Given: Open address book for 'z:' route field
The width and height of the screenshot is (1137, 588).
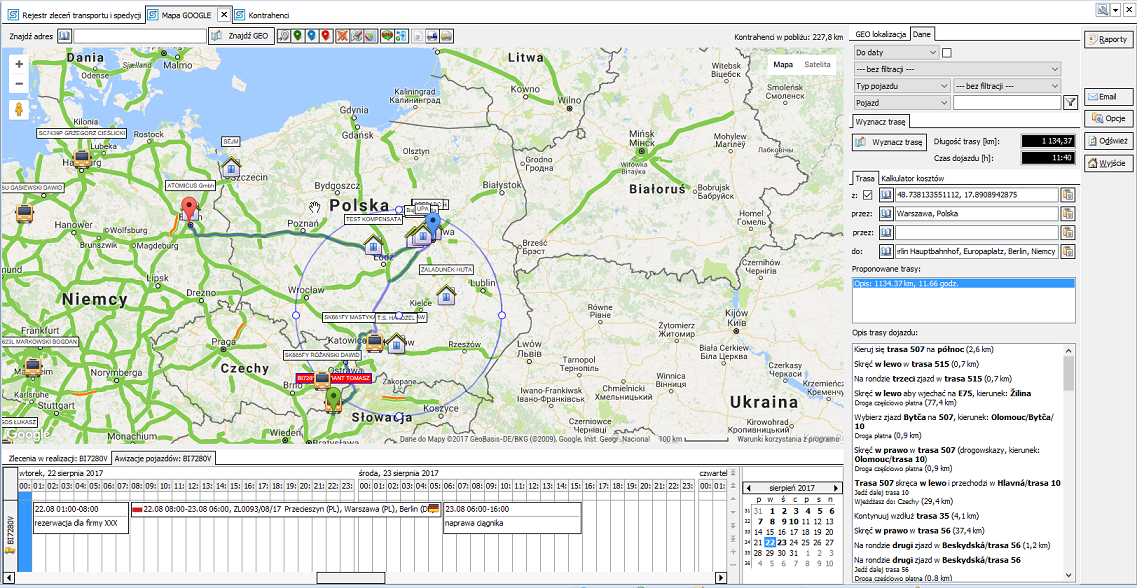Looking at the screenshot, I should click(x=886, y=194).
